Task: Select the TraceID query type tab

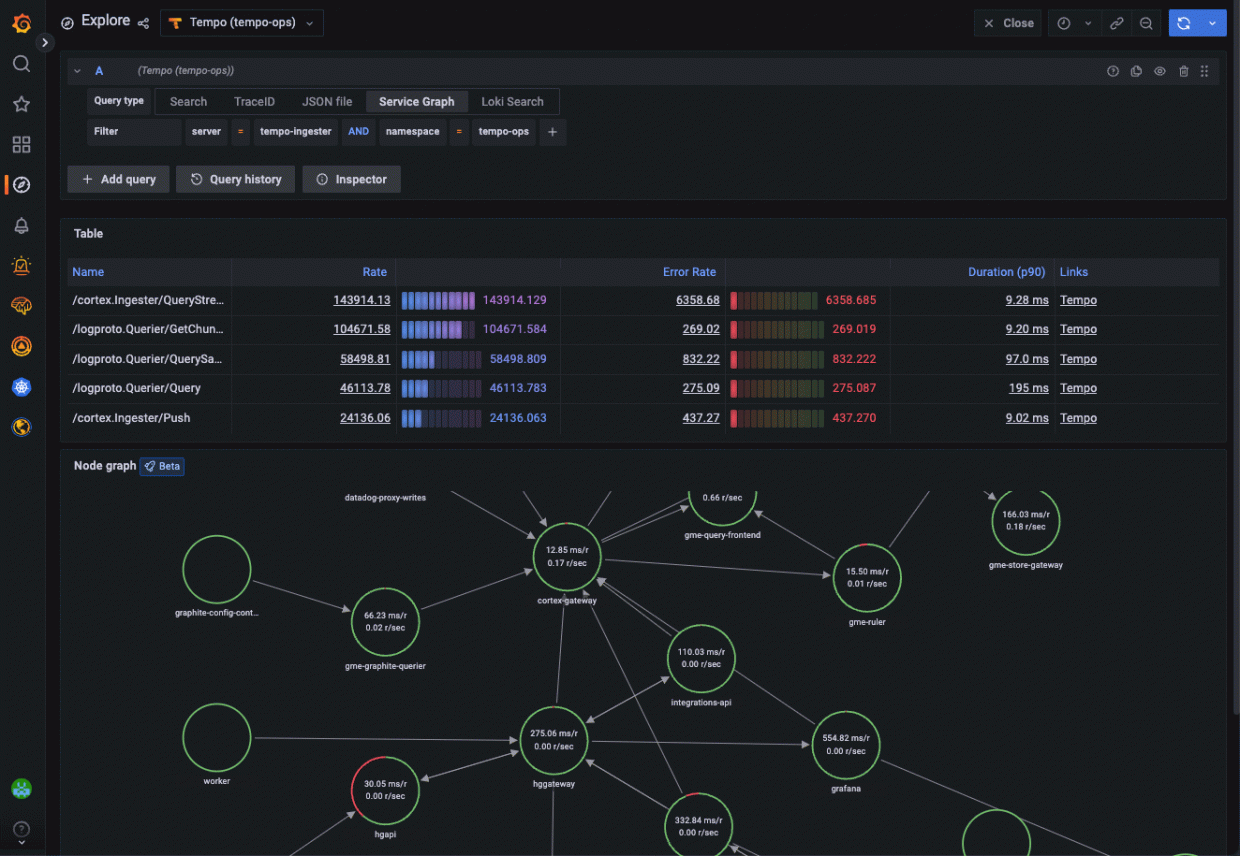Action: coord(254,101)
